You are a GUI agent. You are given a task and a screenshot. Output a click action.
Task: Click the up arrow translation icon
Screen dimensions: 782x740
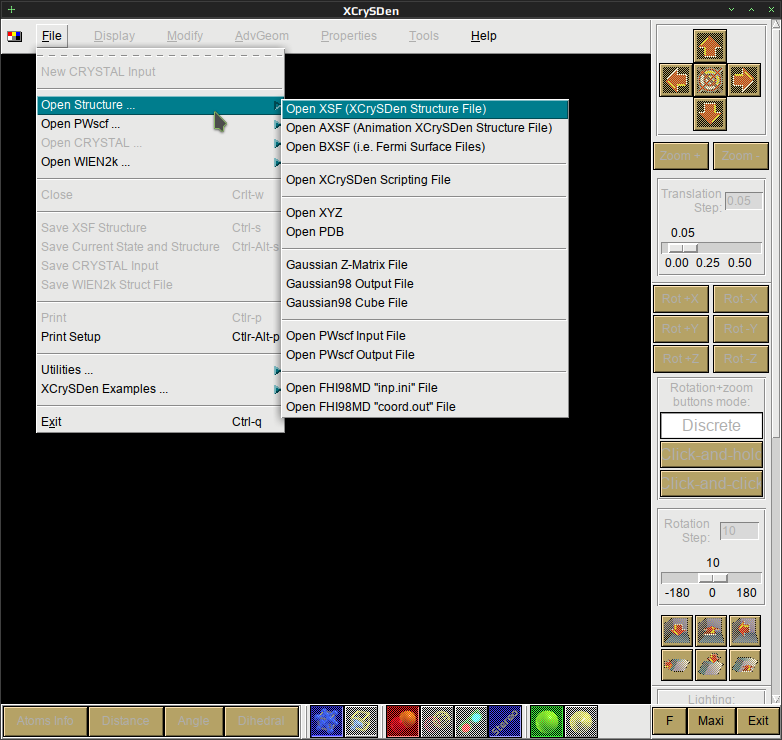click(x=709, y=45)
